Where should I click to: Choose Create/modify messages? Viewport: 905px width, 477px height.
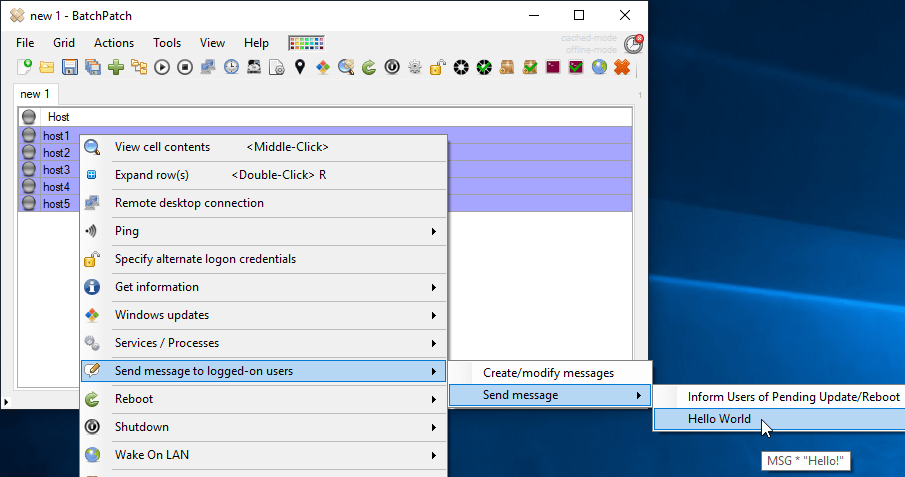coord(550,373)
